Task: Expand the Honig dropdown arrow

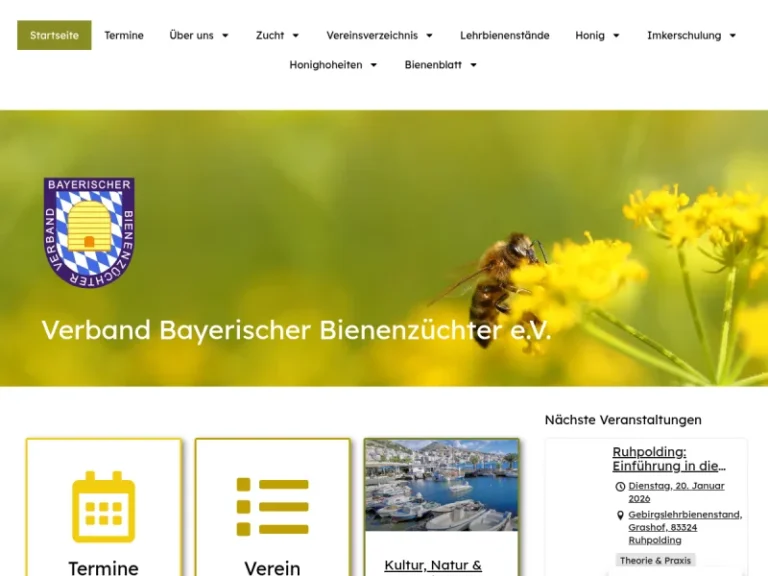Action: point(617,35)
